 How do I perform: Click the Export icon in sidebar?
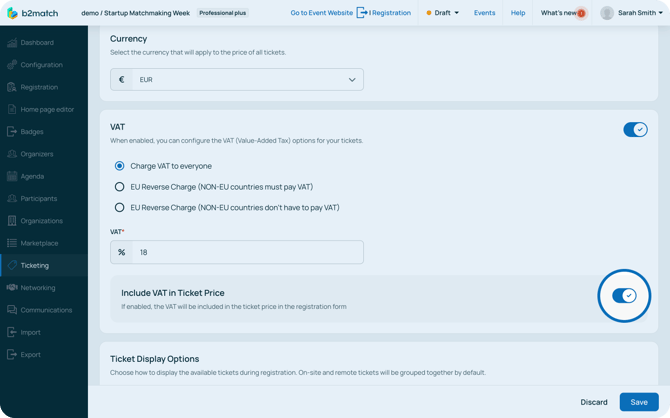[12, 354]
